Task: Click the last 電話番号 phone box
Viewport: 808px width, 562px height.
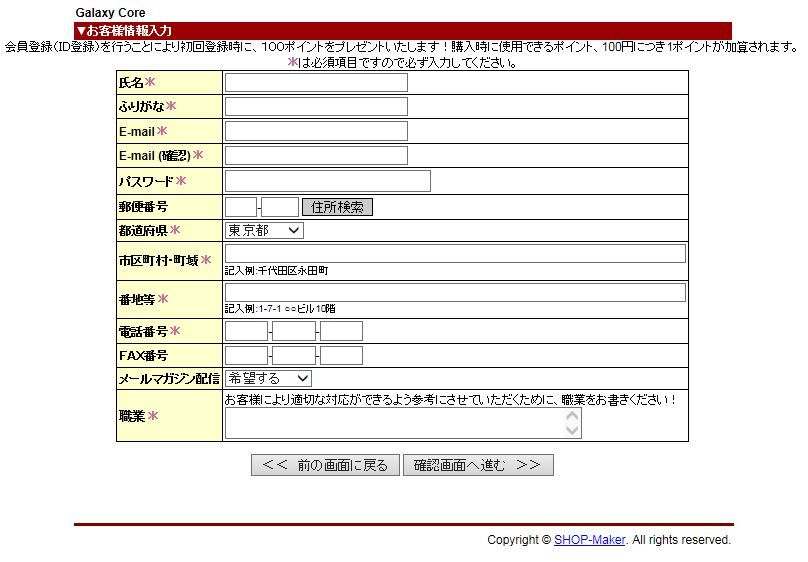Action: [341, 331]
